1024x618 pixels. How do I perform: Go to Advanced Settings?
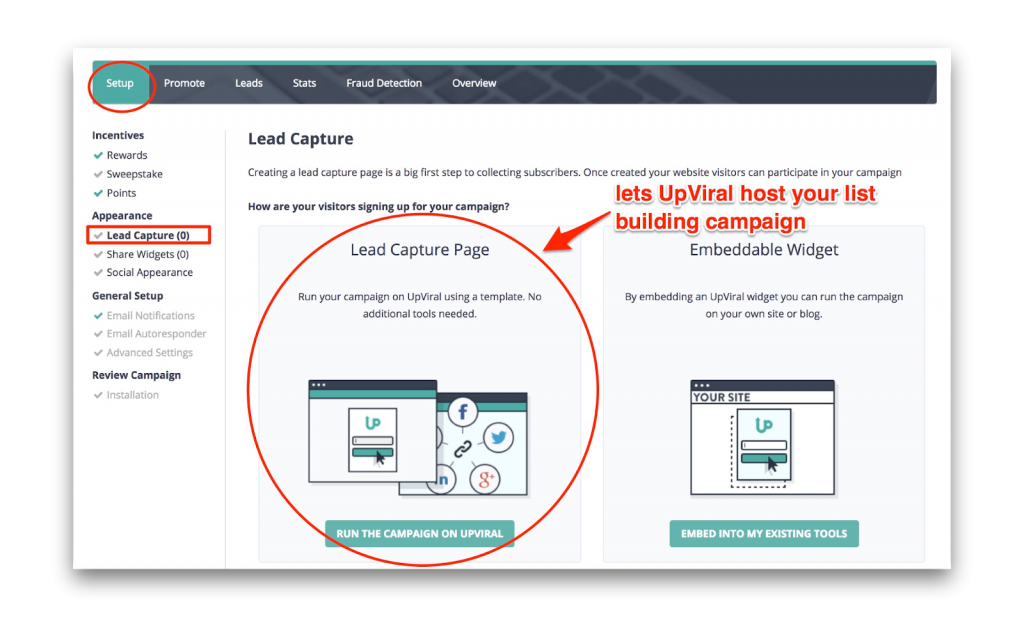[150, 353]
